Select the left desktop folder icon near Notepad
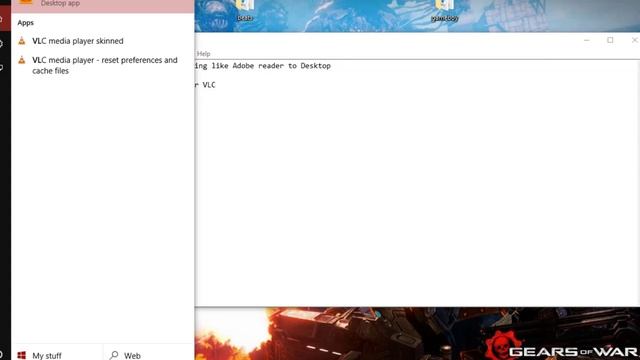 point(245,11)
